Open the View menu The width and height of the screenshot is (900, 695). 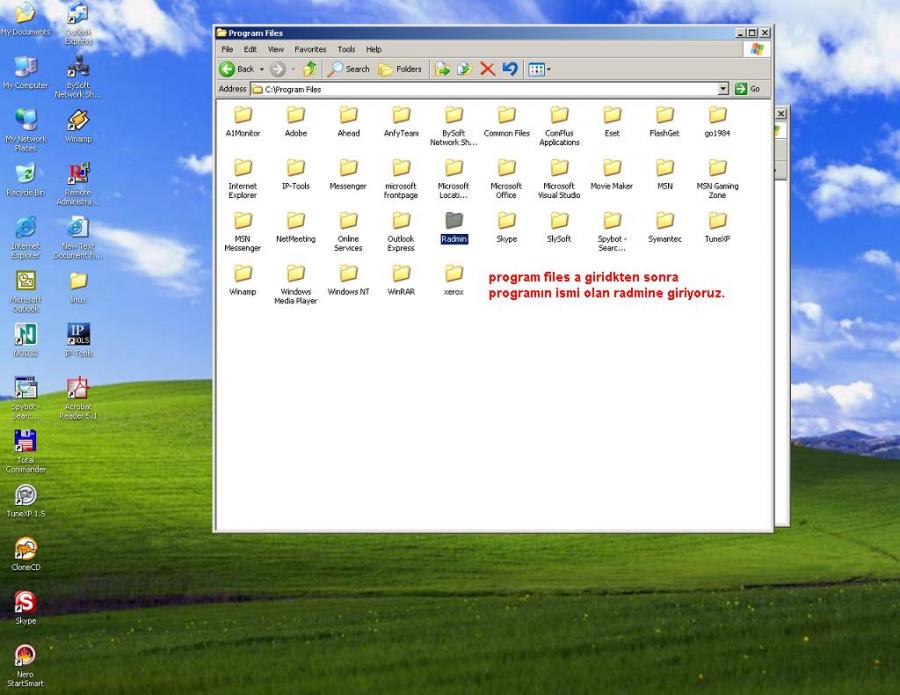click(276, 49)
